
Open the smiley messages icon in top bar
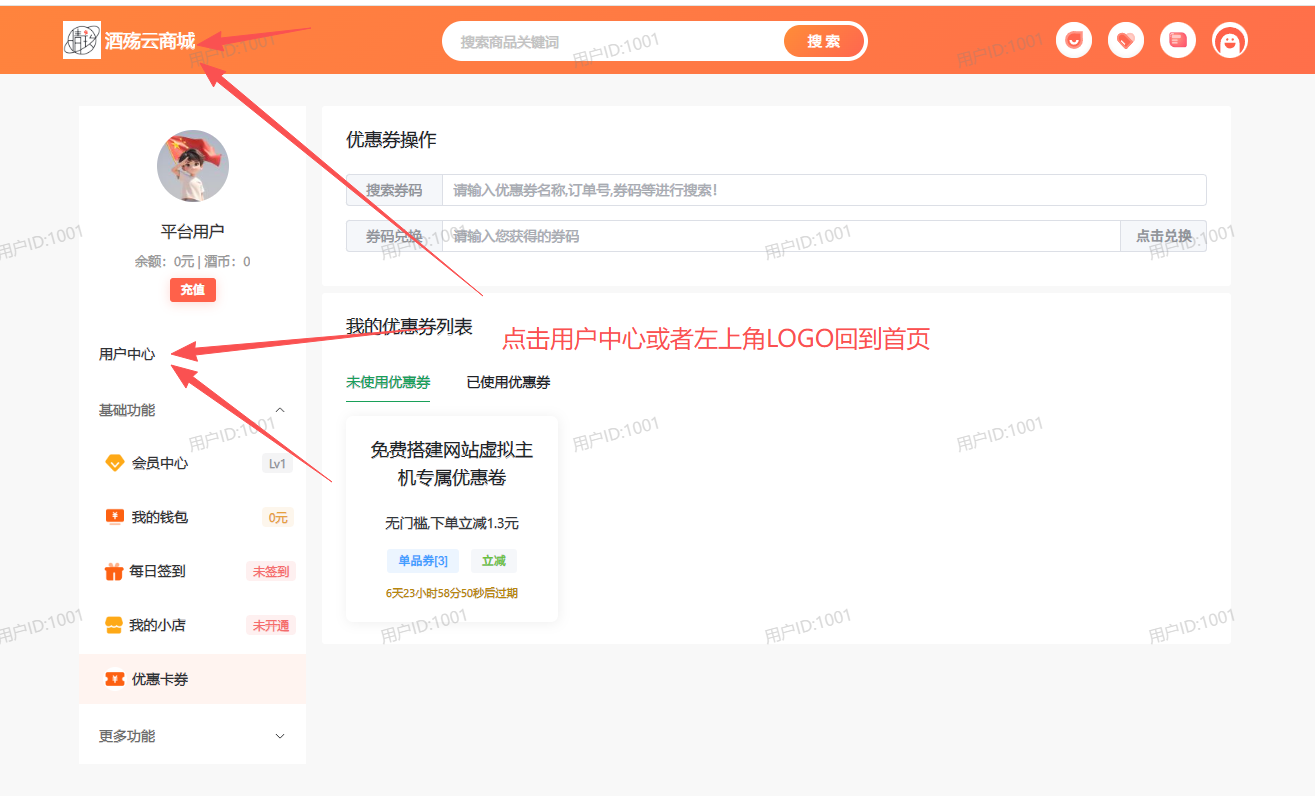click(1074, 40)
